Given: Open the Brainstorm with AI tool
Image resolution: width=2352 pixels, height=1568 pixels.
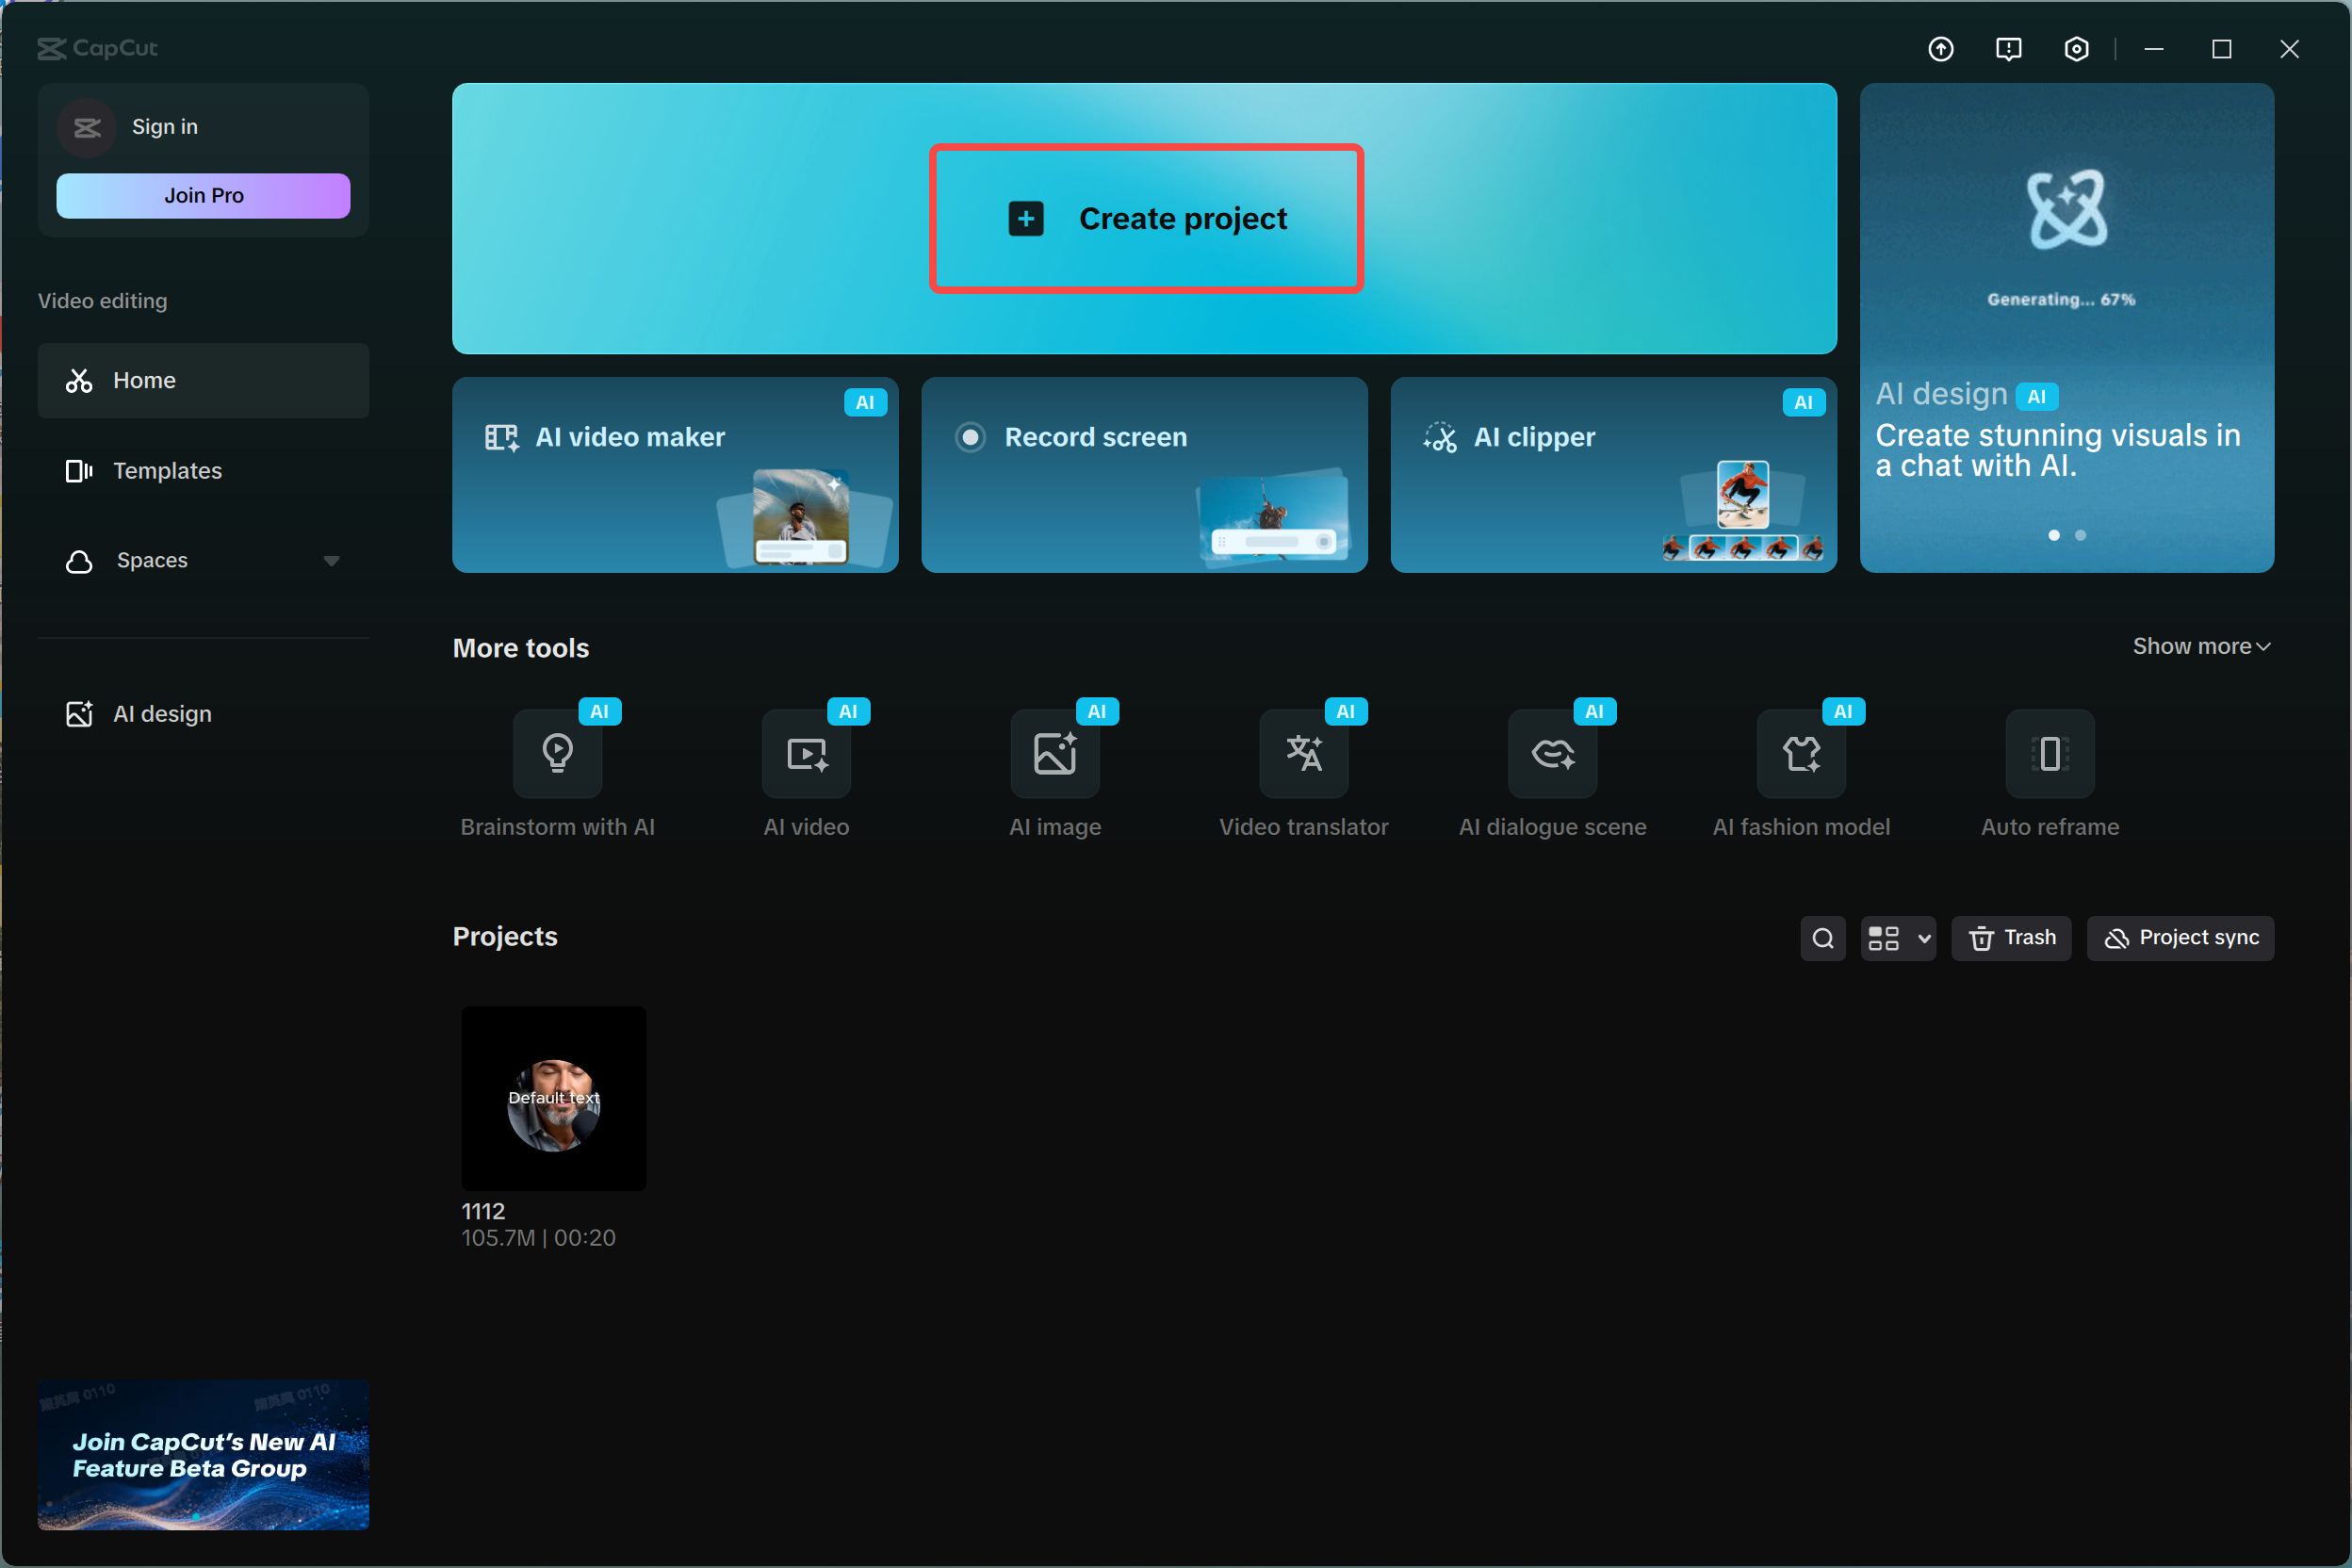Looking at the screenshot, I should pos(557,754).
